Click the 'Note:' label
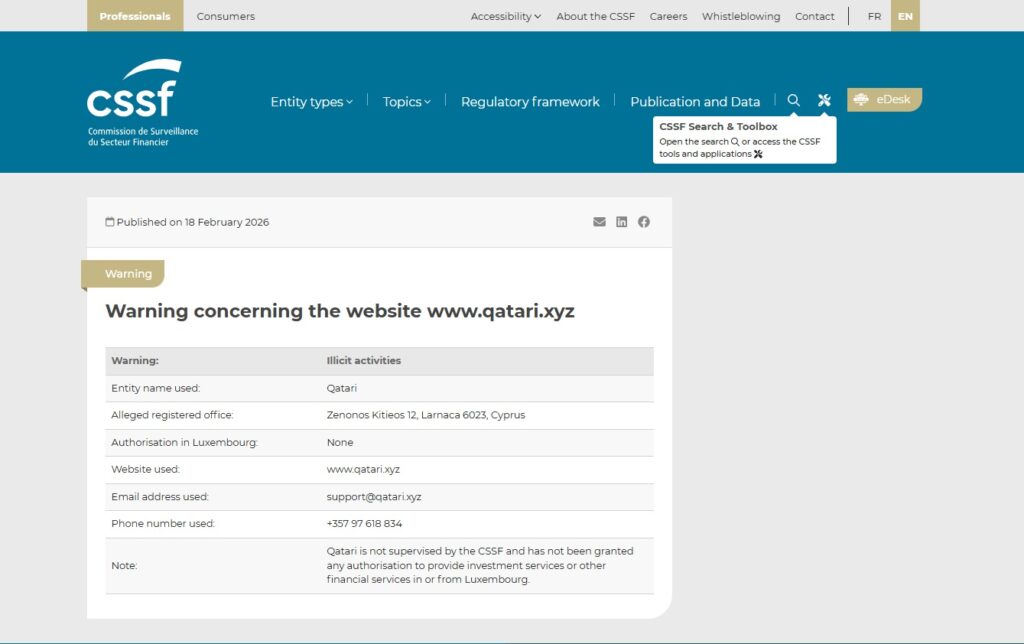 [124, 566]
